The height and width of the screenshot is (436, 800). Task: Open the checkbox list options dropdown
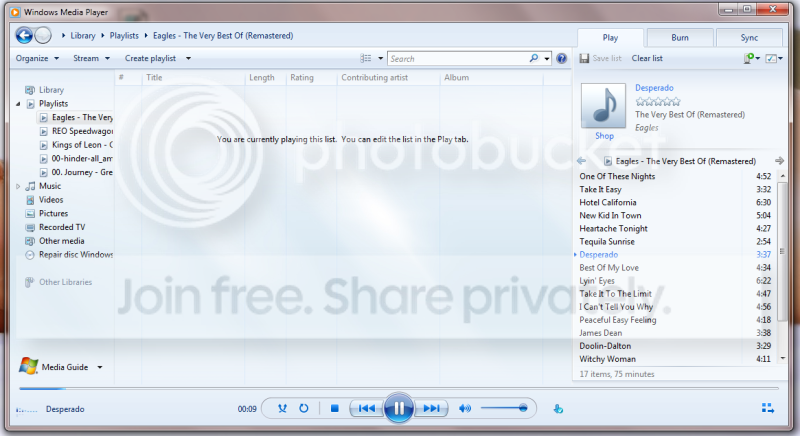click(774, 59)
